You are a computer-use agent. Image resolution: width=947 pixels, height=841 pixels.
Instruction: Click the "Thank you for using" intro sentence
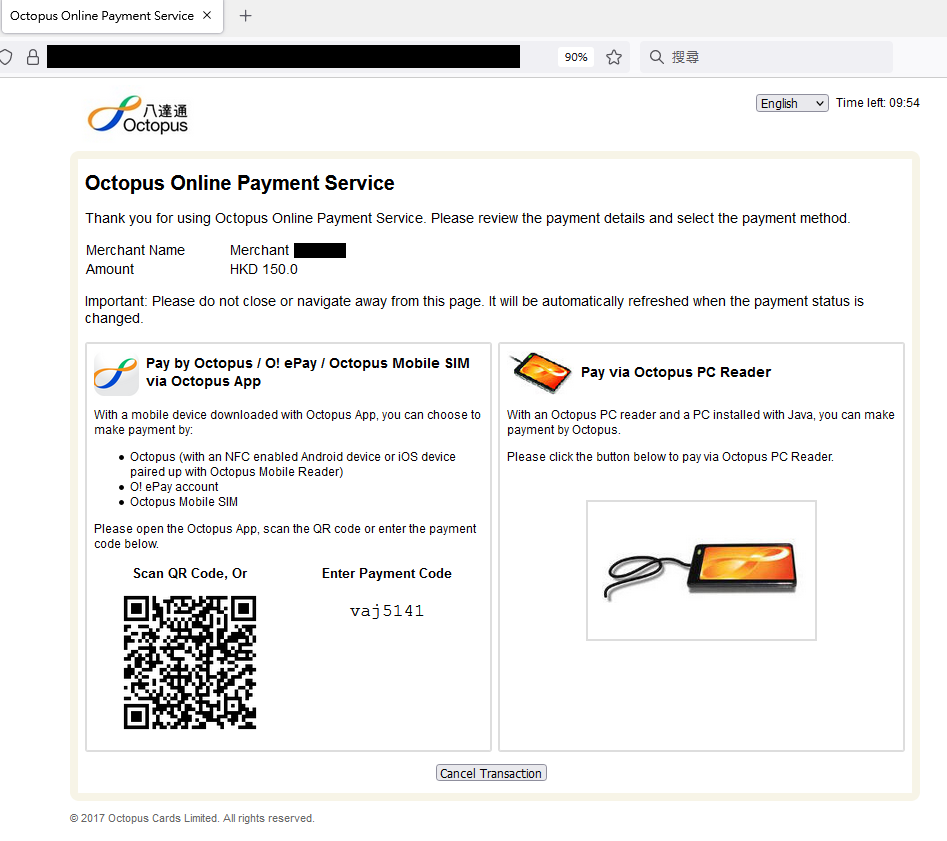pyautogui.click(x=467, y=218)
